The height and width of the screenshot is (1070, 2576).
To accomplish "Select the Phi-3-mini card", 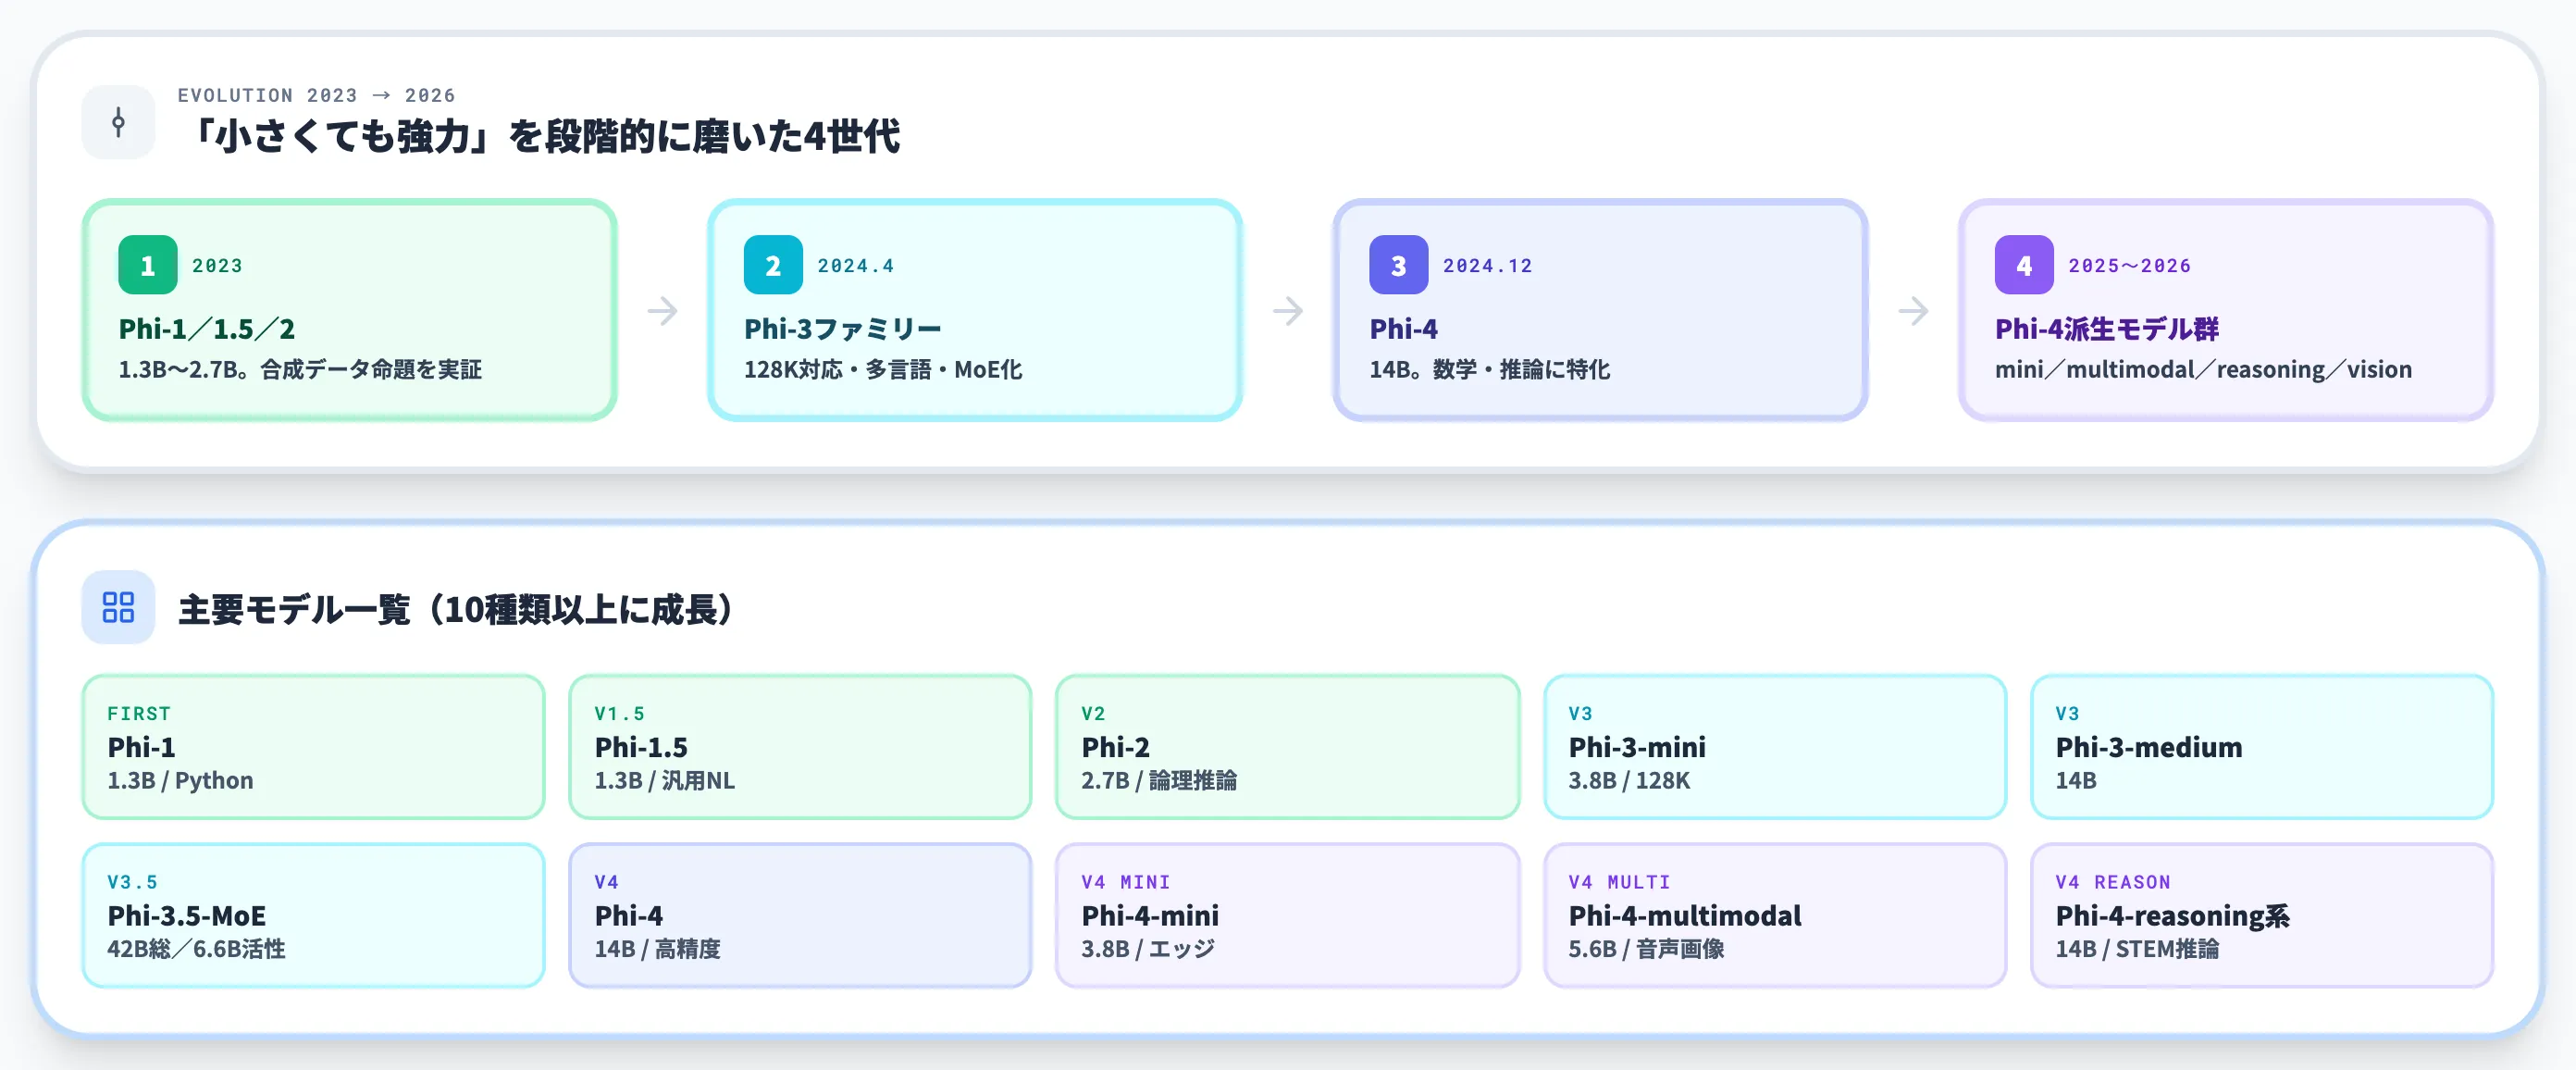I will click(x=1775, y=747).
